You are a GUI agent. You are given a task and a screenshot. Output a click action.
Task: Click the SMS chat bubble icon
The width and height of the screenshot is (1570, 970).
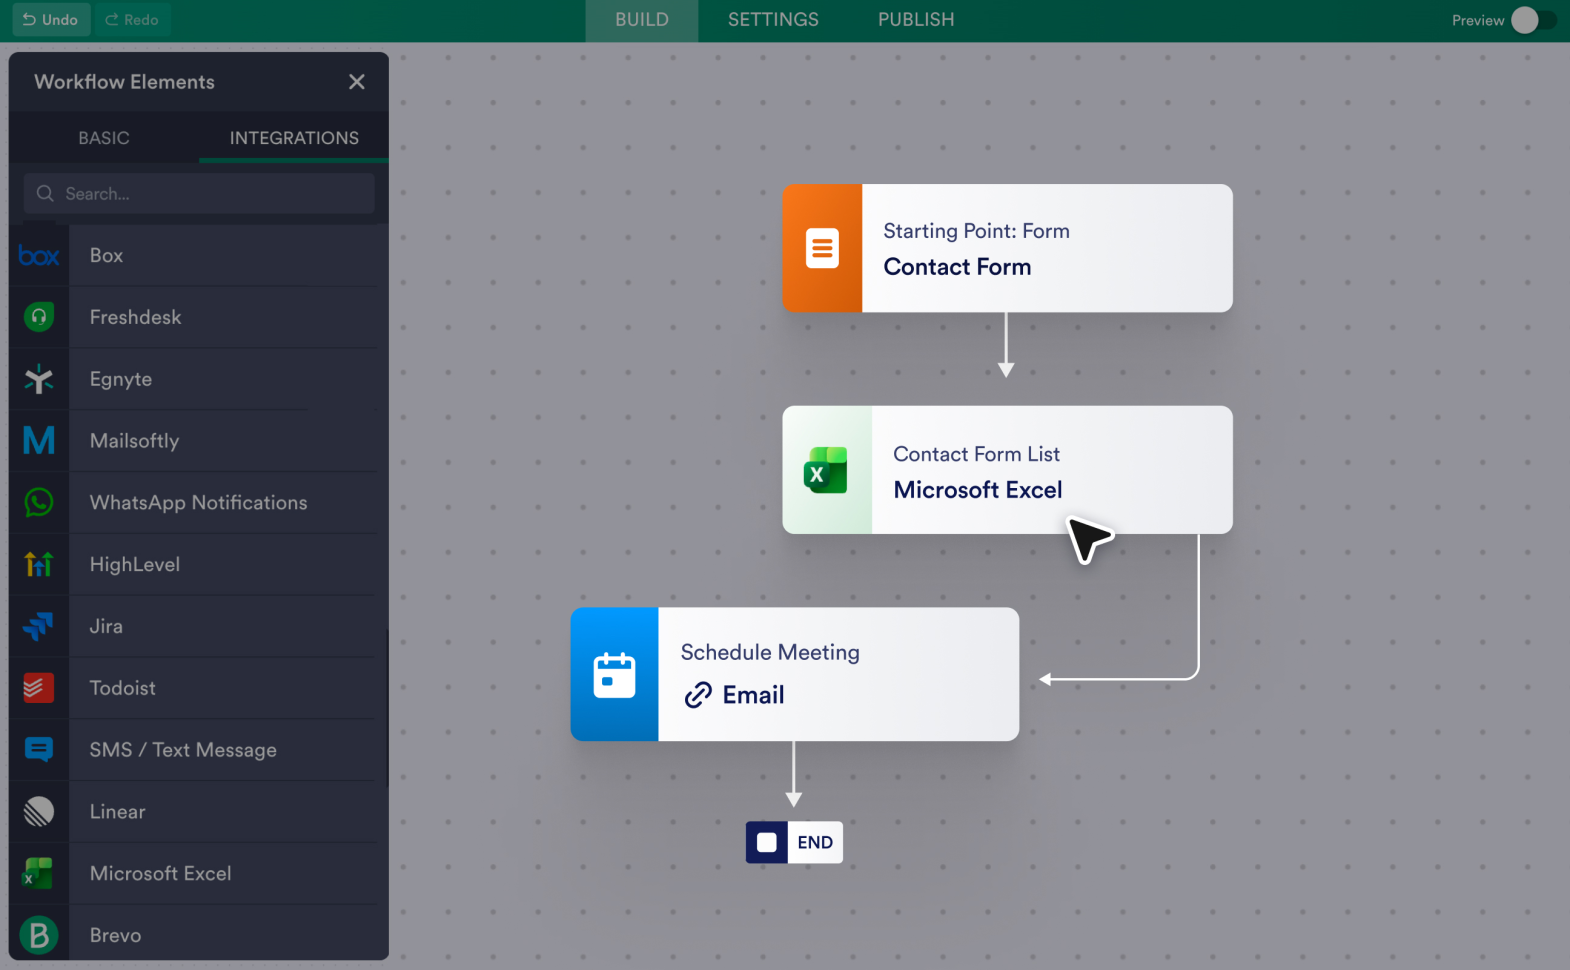point(39,750)
